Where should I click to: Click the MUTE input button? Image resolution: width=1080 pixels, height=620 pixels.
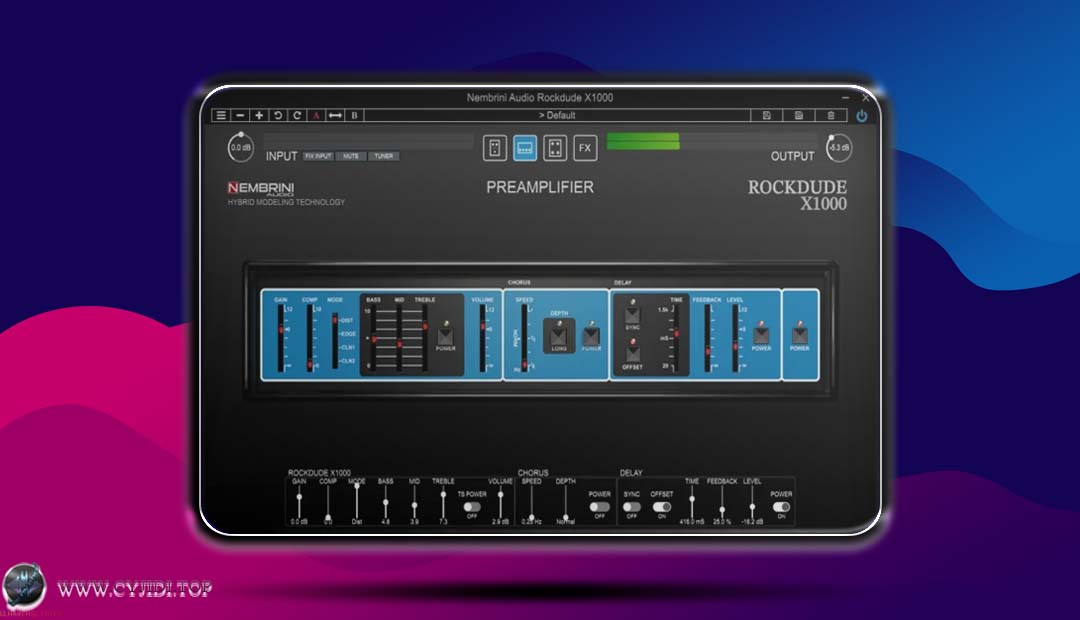tap(351, 156)
